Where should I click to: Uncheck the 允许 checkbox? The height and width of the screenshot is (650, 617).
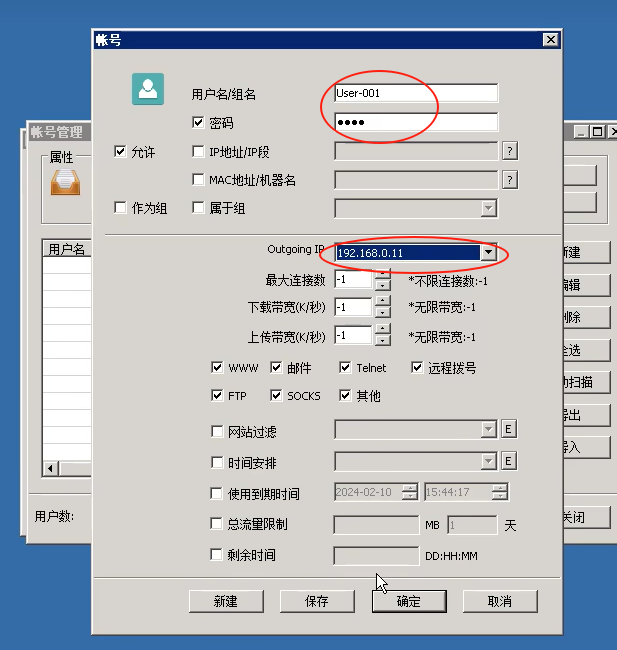120,151
